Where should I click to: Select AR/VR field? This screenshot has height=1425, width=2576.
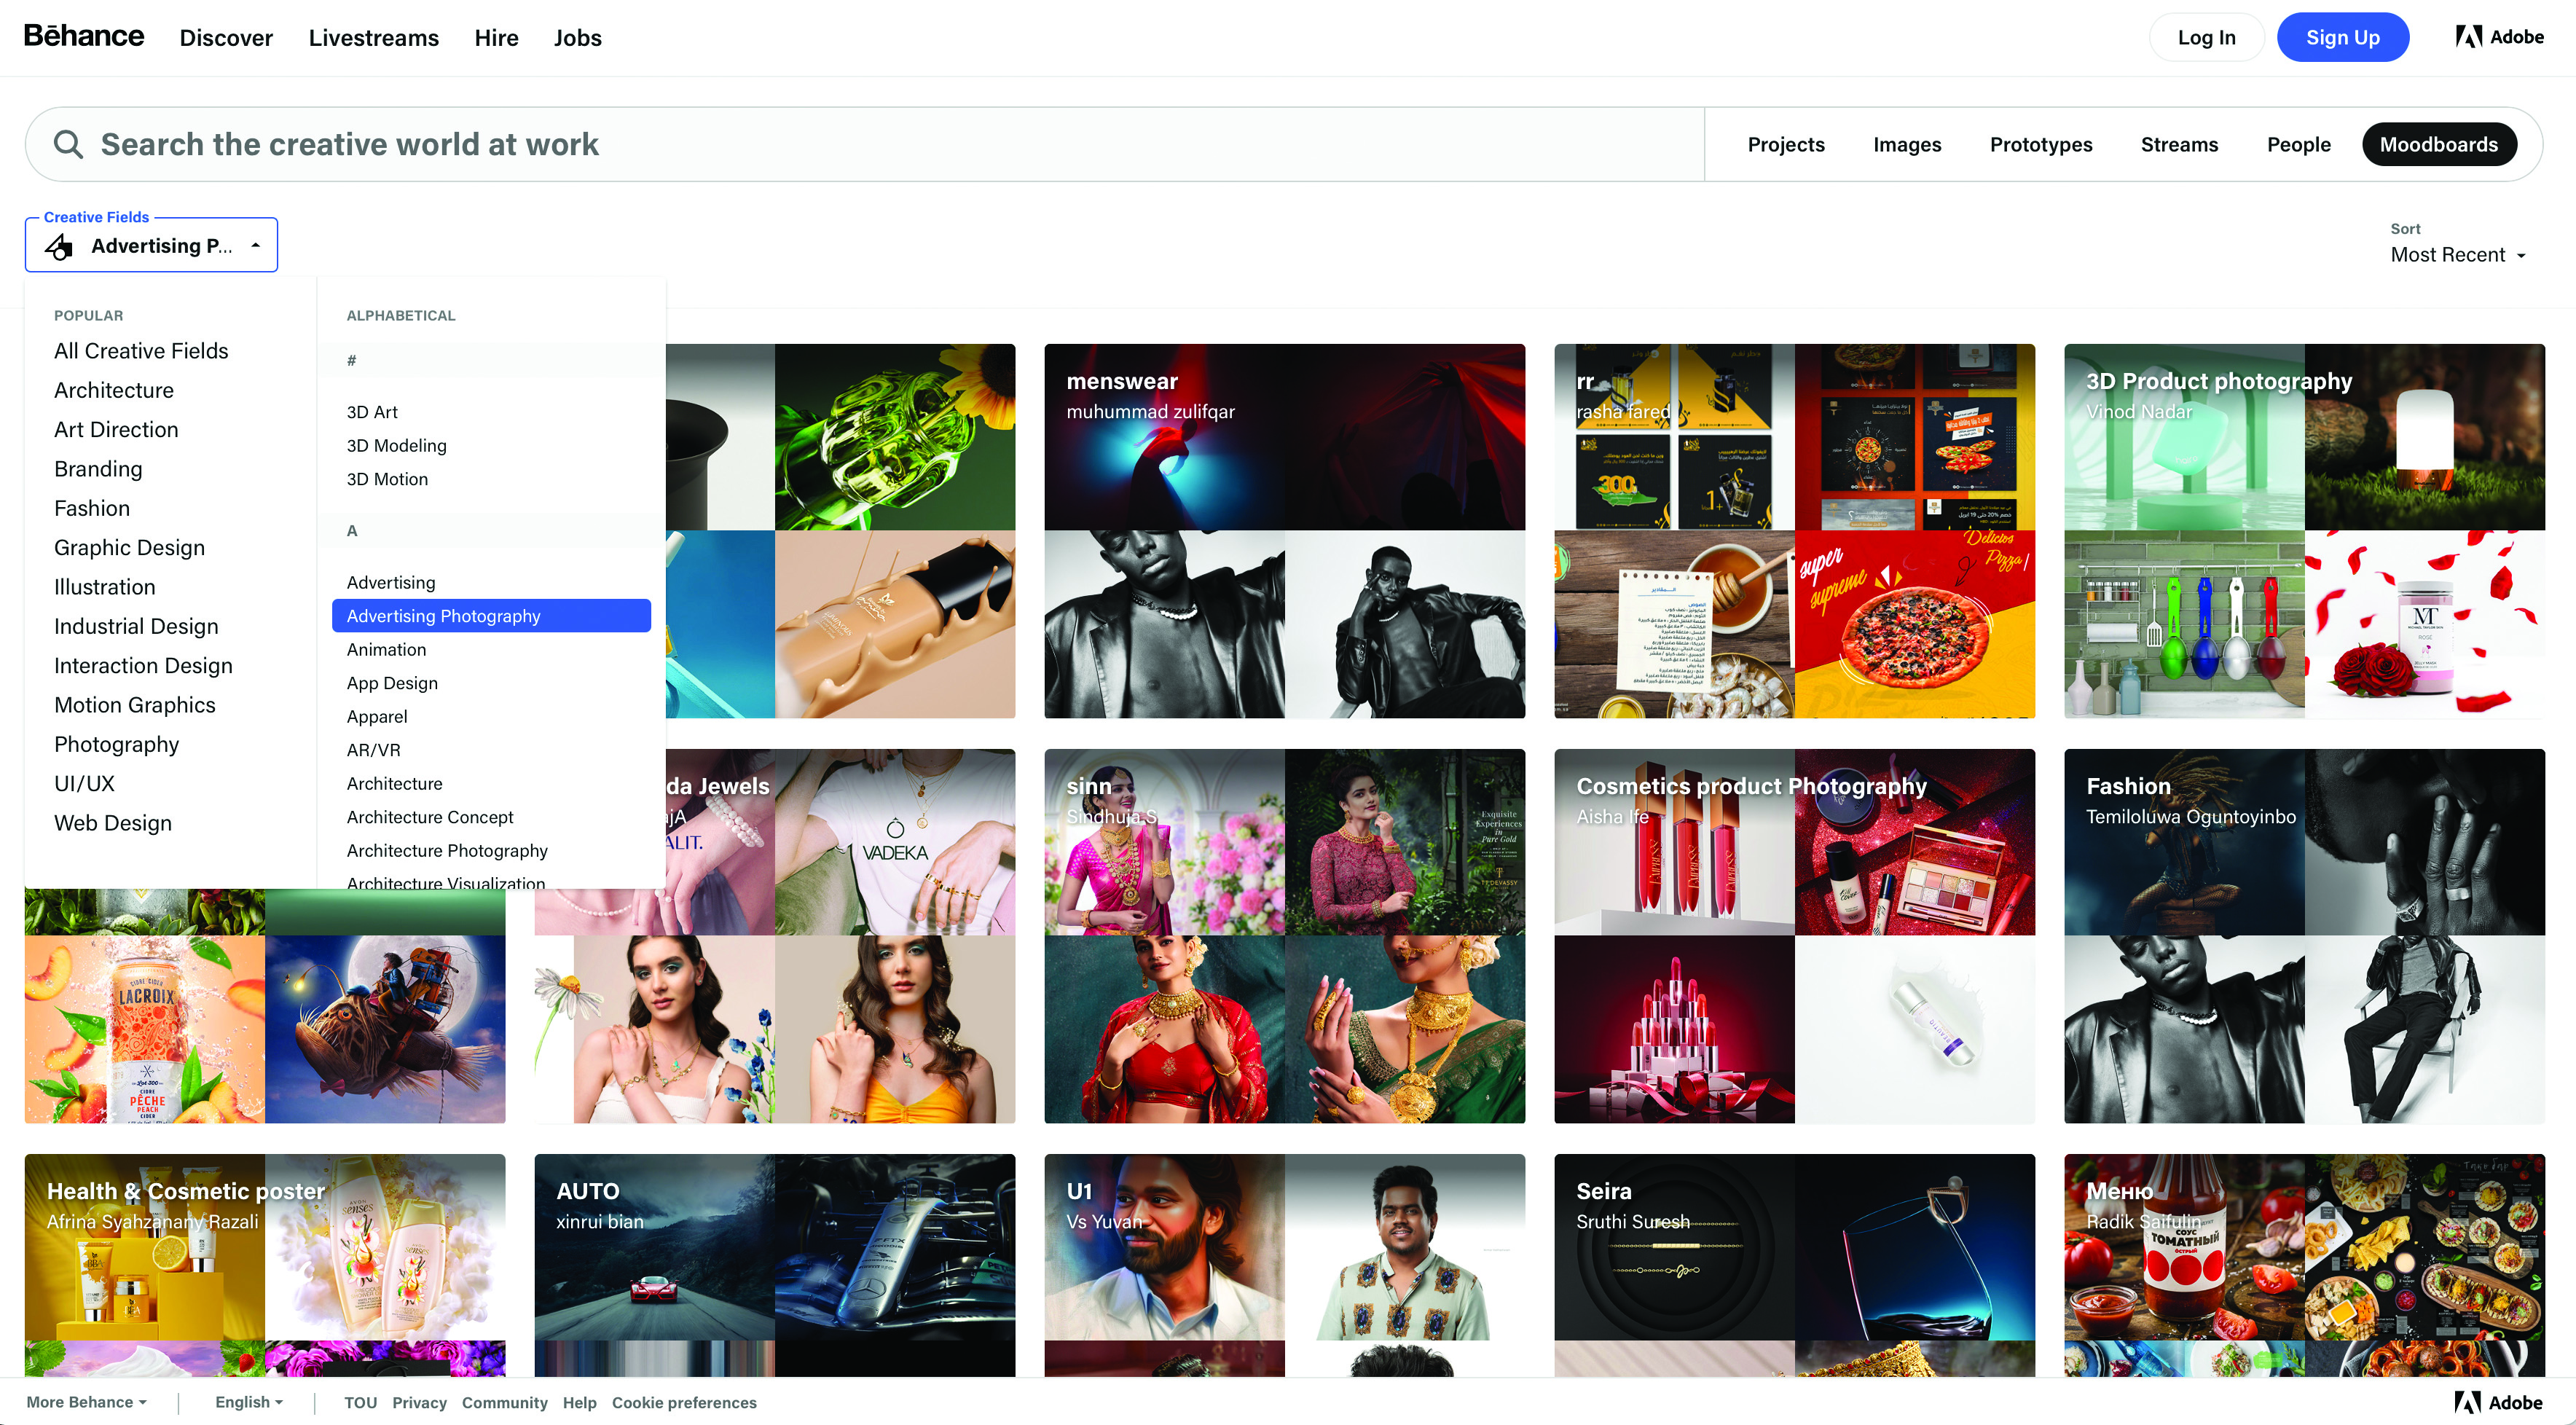pyautogui.click(x=373, y=750)
